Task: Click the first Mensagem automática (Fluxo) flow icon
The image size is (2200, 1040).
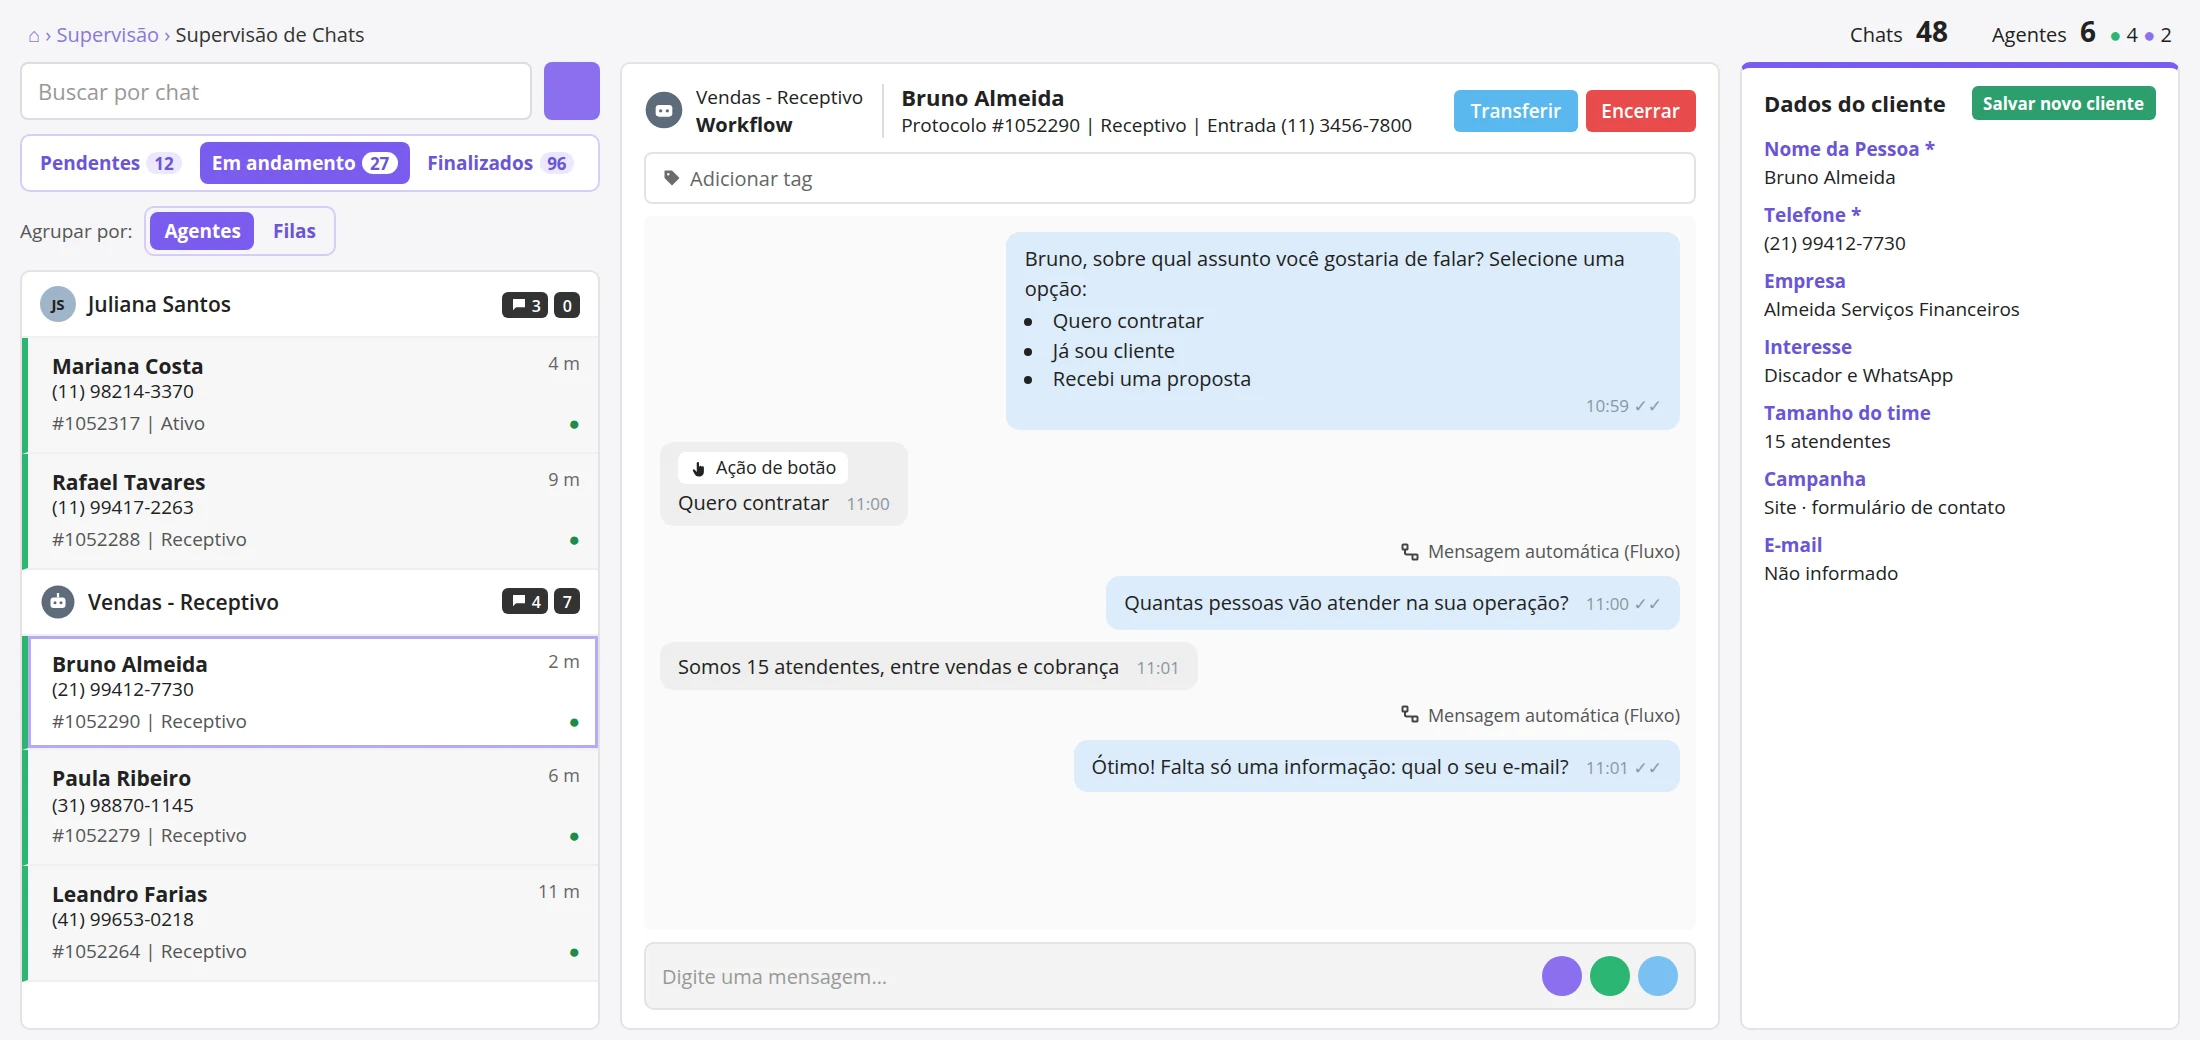Action: pyautogui.click(x=1410, y=551)
